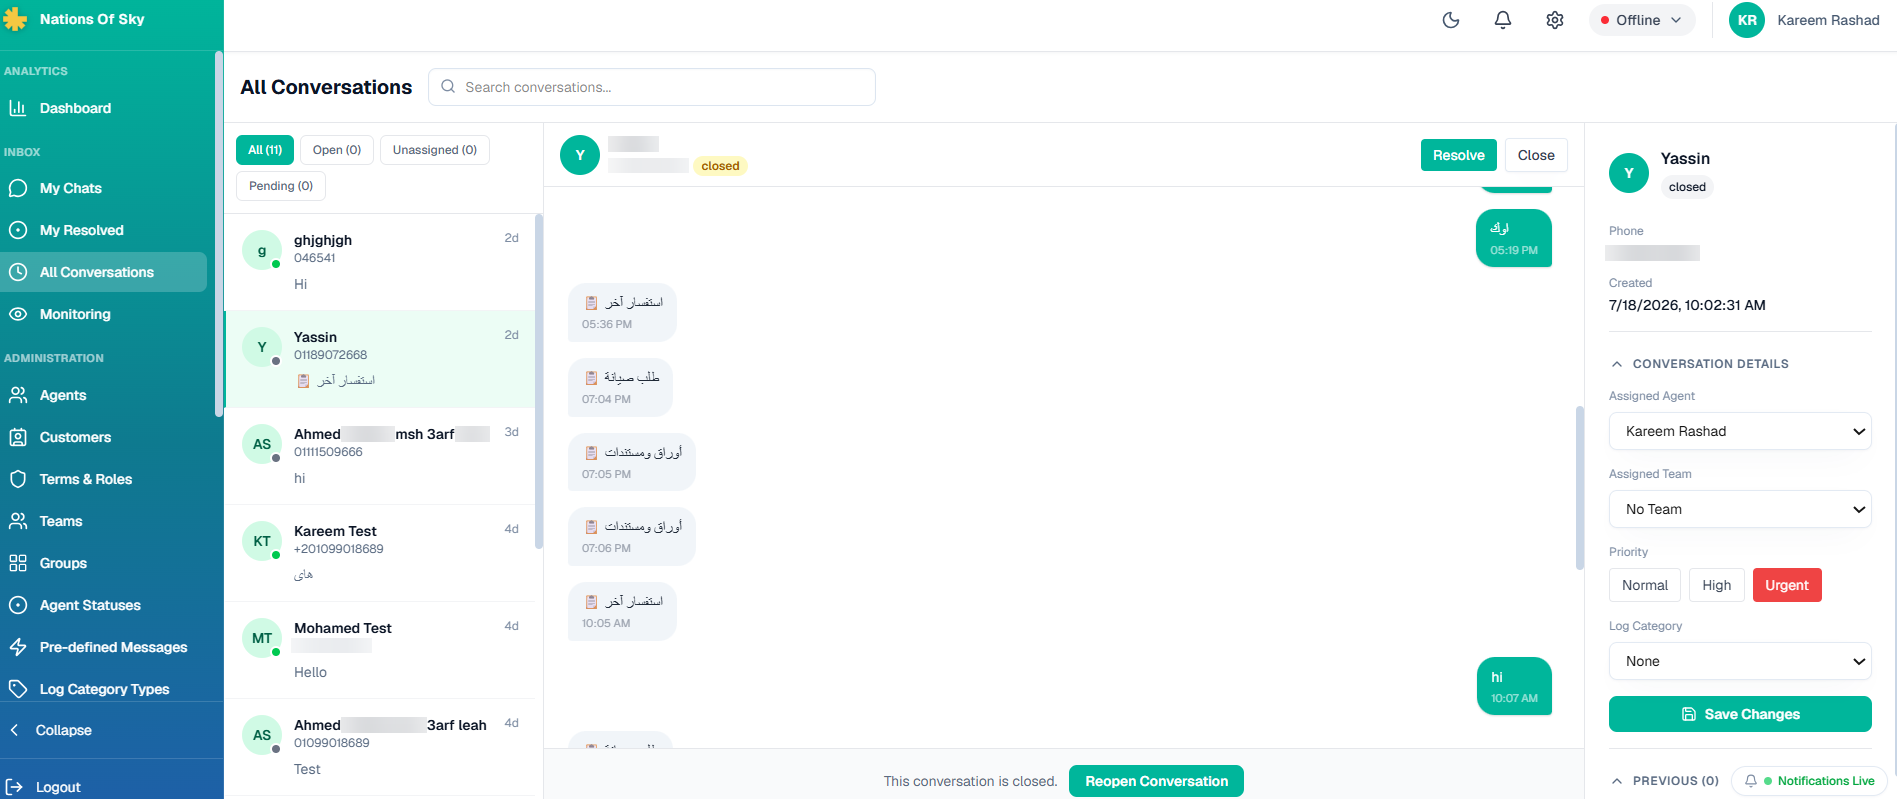Click the Nations Of Sky logo

(x=15, y=19)
